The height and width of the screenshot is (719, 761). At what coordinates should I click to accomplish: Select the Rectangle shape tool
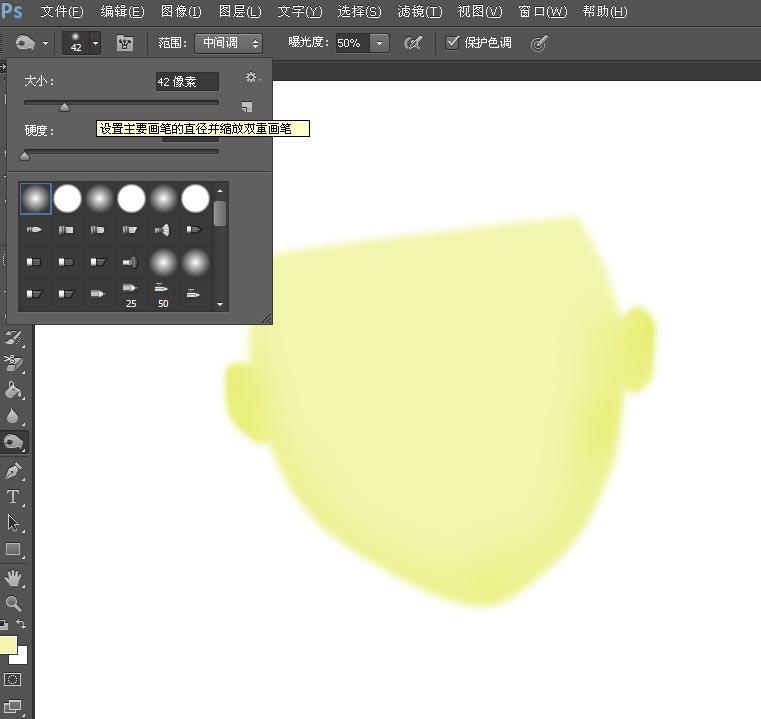click(x=13, y=550)
